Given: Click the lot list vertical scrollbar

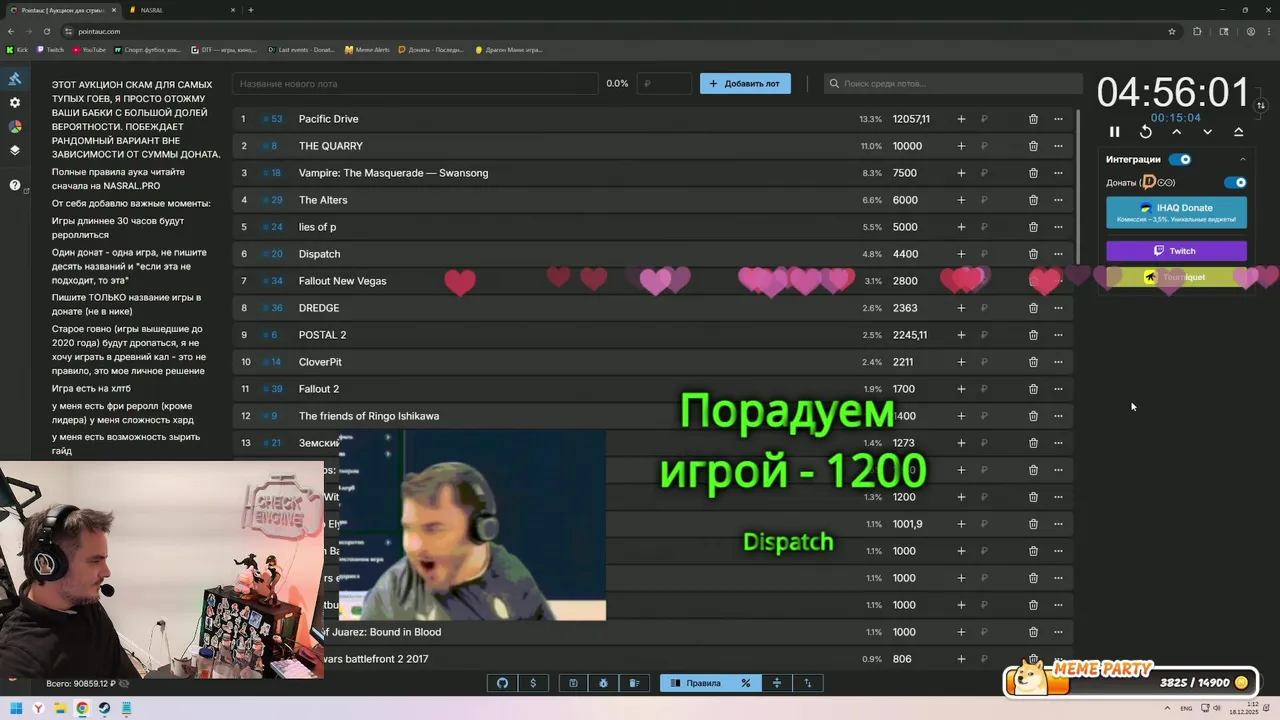Looking at the screenshot, I should (1078, 185).
